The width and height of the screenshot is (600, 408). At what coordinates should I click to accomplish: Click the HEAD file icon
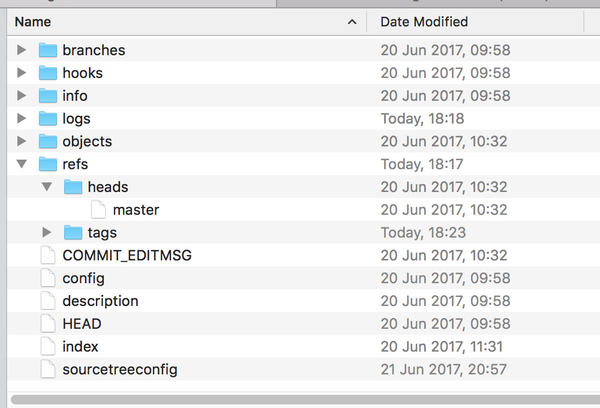(x=49, y=324)
